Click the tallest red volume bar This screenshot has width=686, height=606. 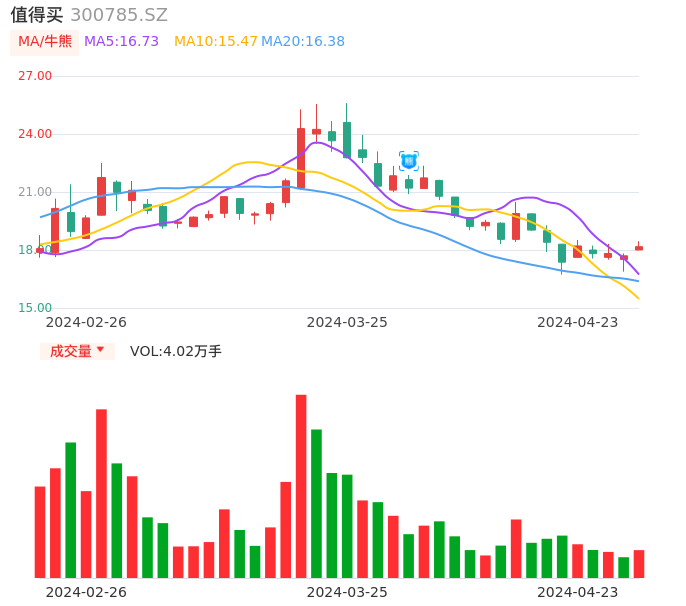[x=301, y=486]
